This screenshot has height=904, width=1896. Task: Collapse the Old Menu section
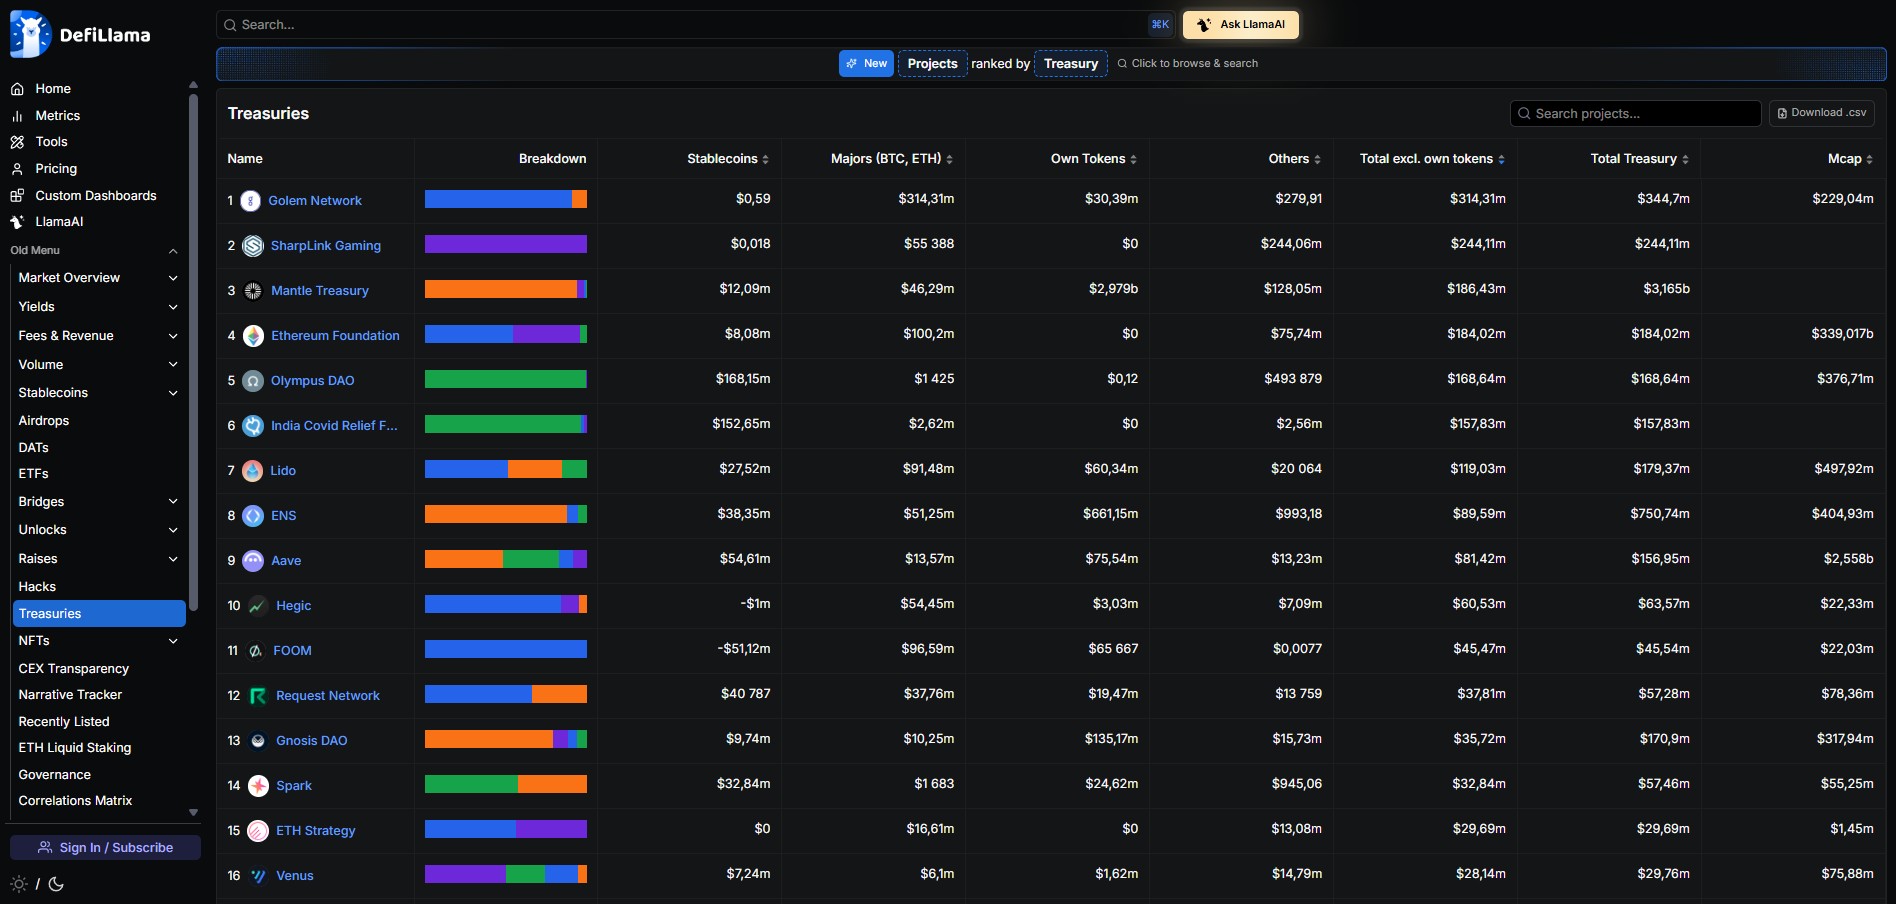pyautogui.click(x=173, y=251)
